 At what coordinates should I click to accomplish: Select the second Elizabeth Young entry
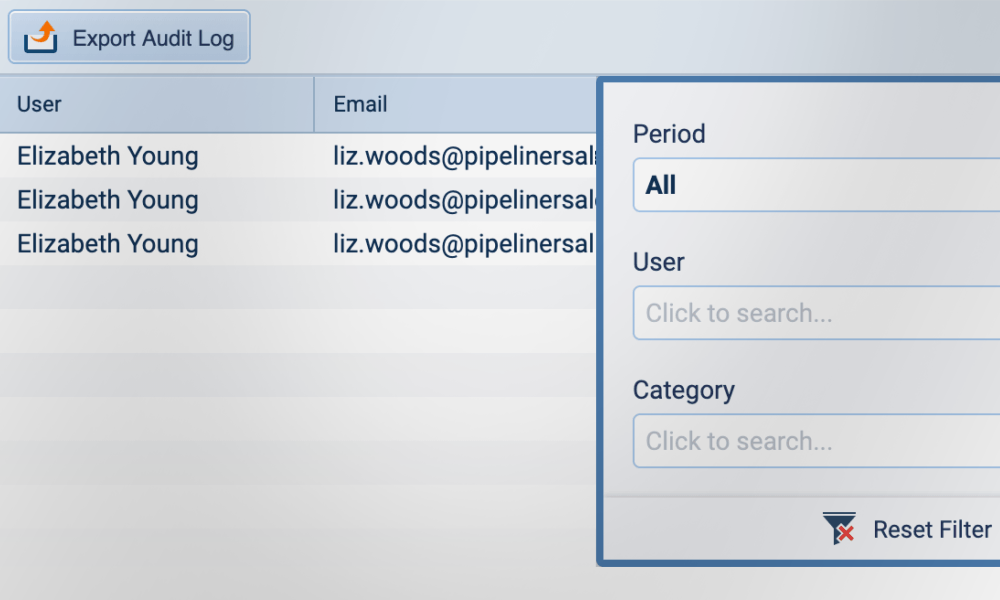coord(108,200)
